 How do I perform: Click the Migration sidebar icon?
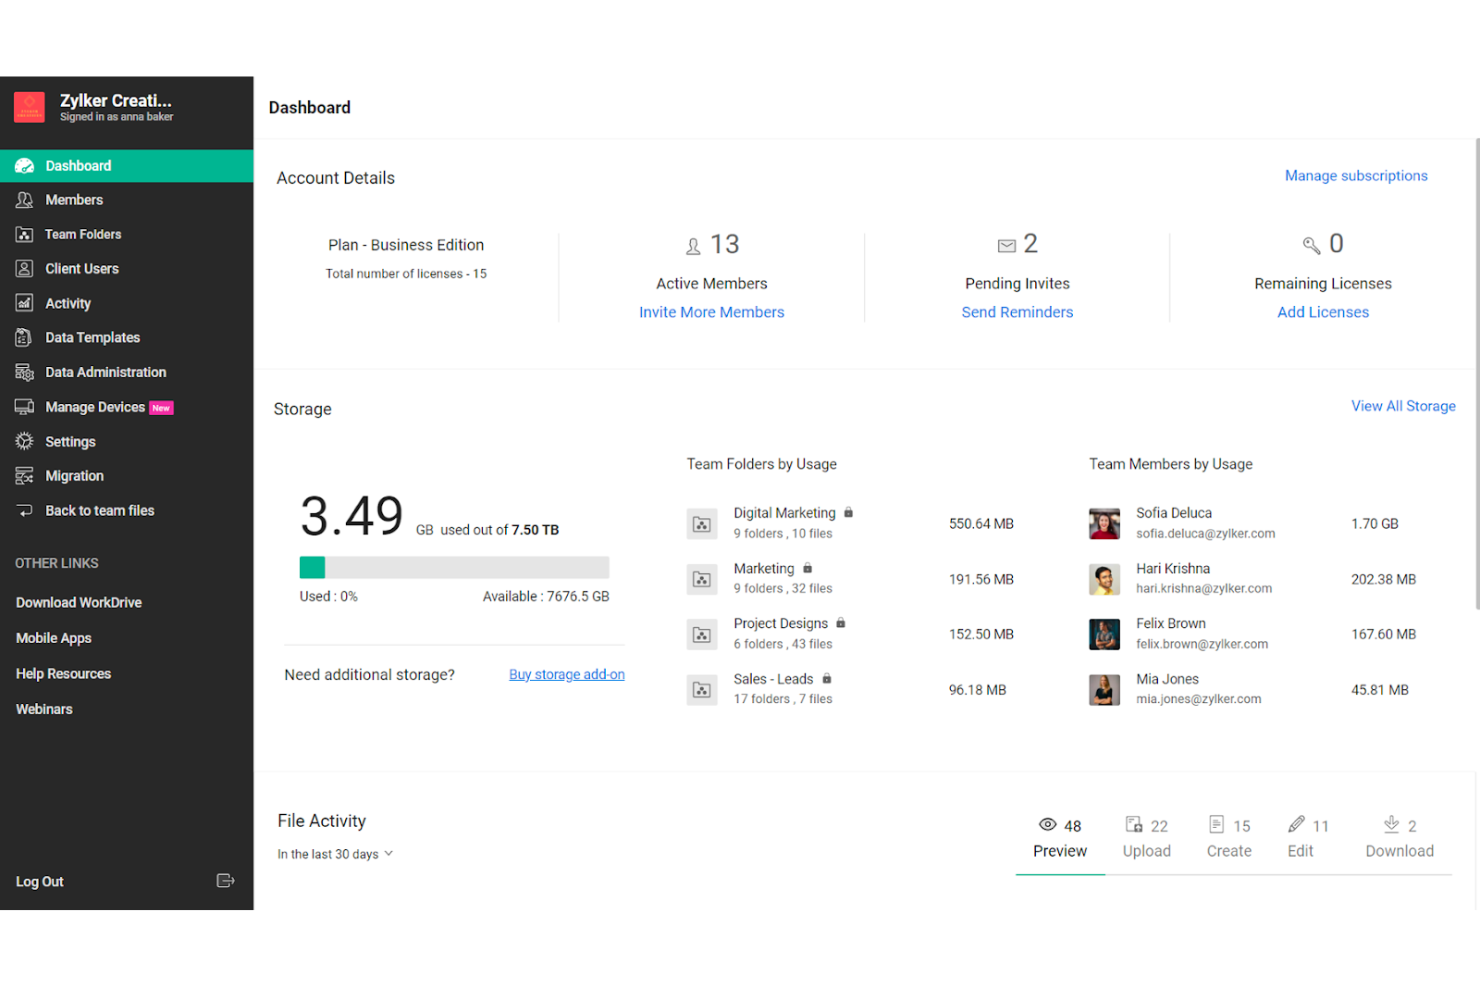[25, 476]
